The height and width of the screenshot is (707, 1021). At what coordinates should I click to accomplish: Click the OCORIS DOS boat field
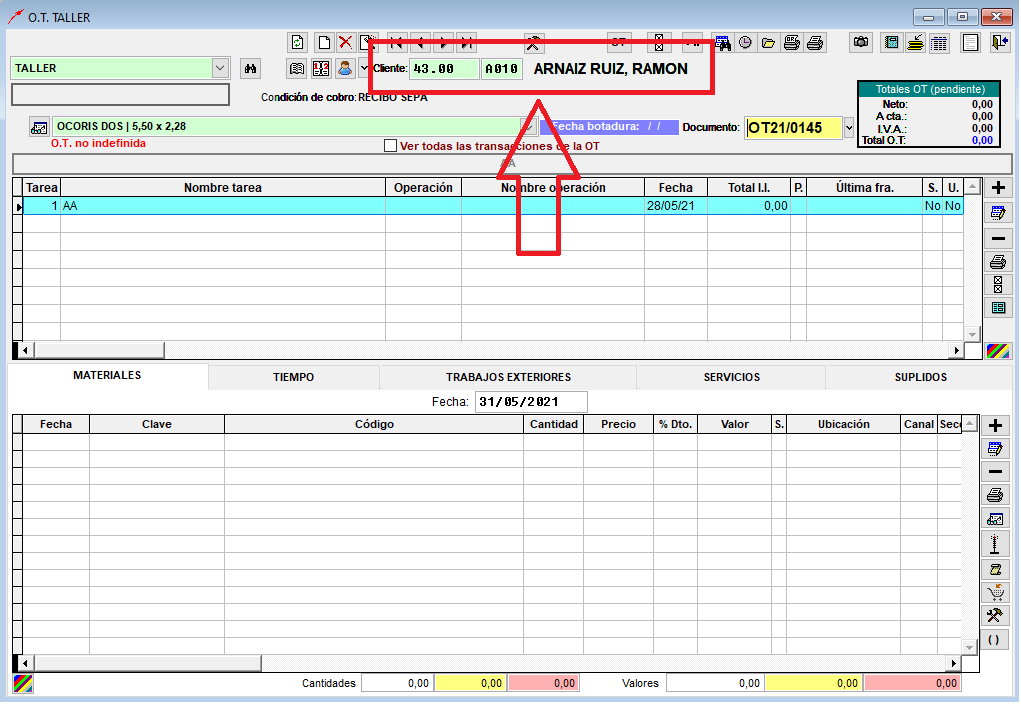click(287, 126)
